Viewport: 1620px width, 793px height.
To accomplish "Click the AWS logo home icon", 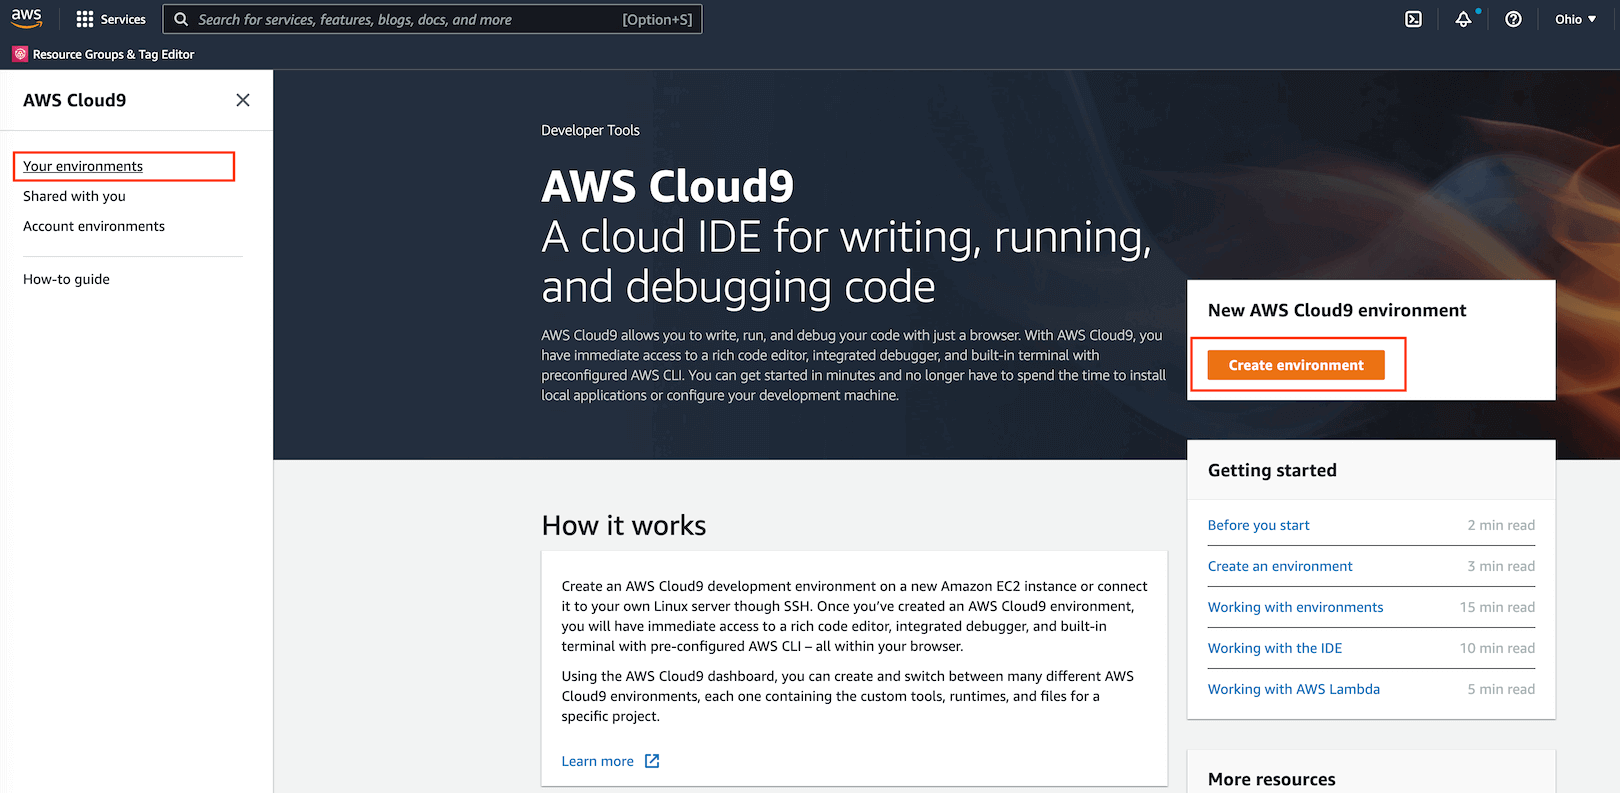I will tap(27, 18).
